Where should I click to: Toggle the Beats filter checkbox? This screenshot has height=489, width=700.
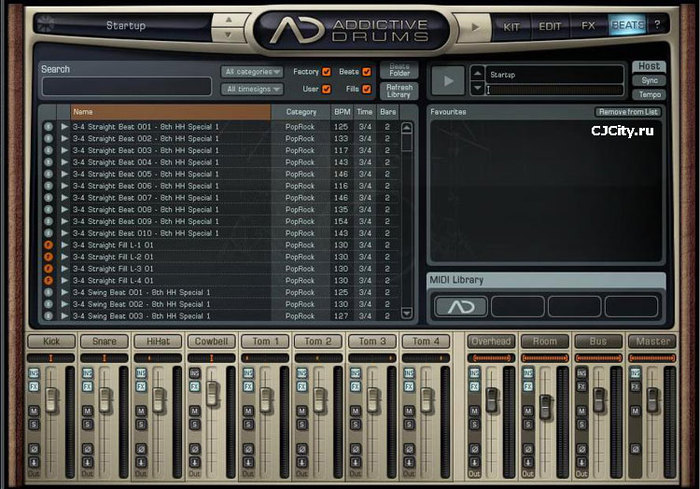367,71
